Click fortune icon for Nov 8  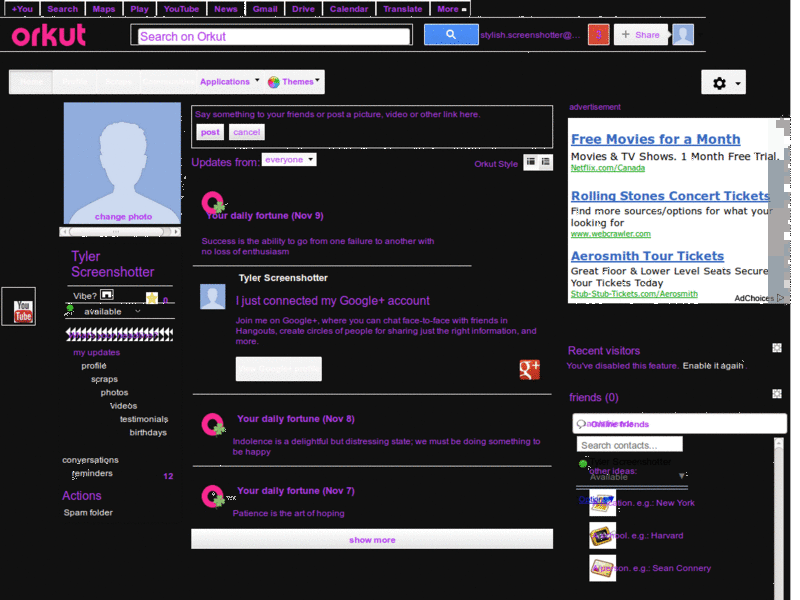213,424
